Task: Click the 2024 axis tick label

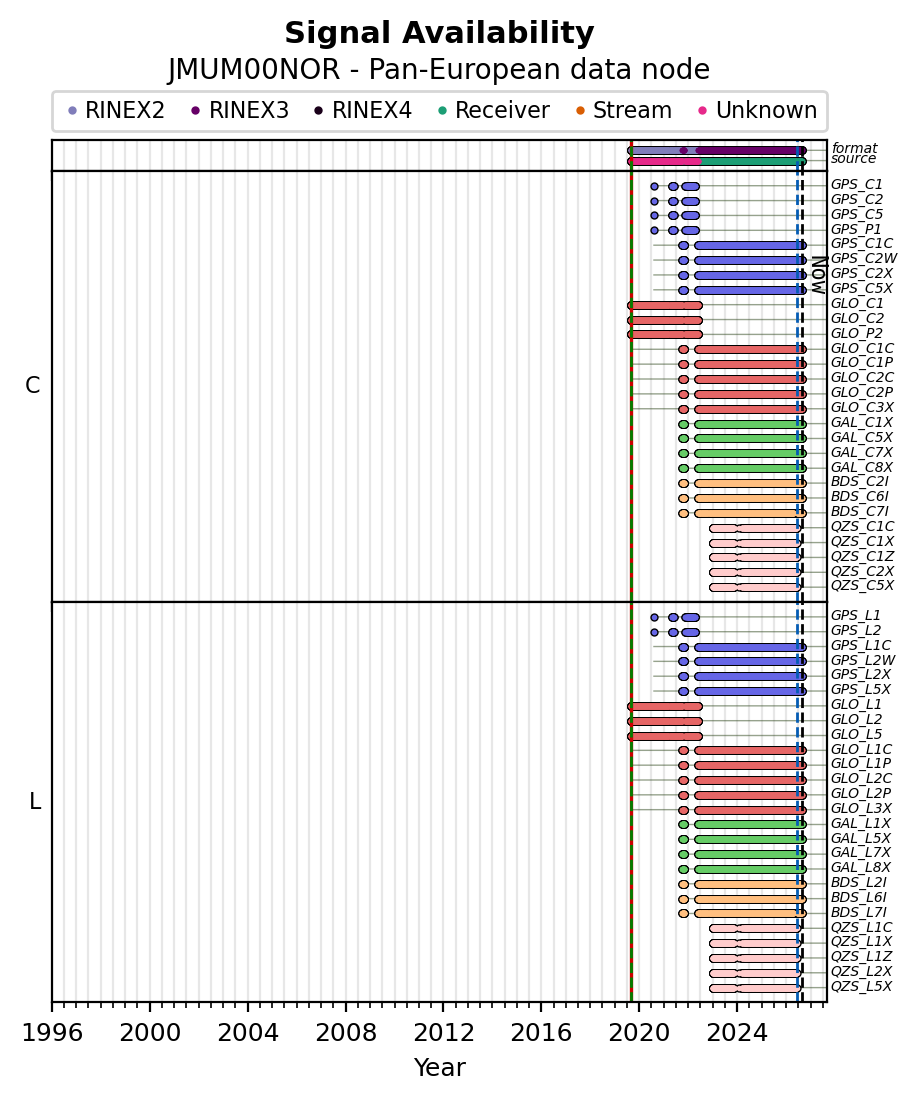Action: click(x=737, y=1033)
